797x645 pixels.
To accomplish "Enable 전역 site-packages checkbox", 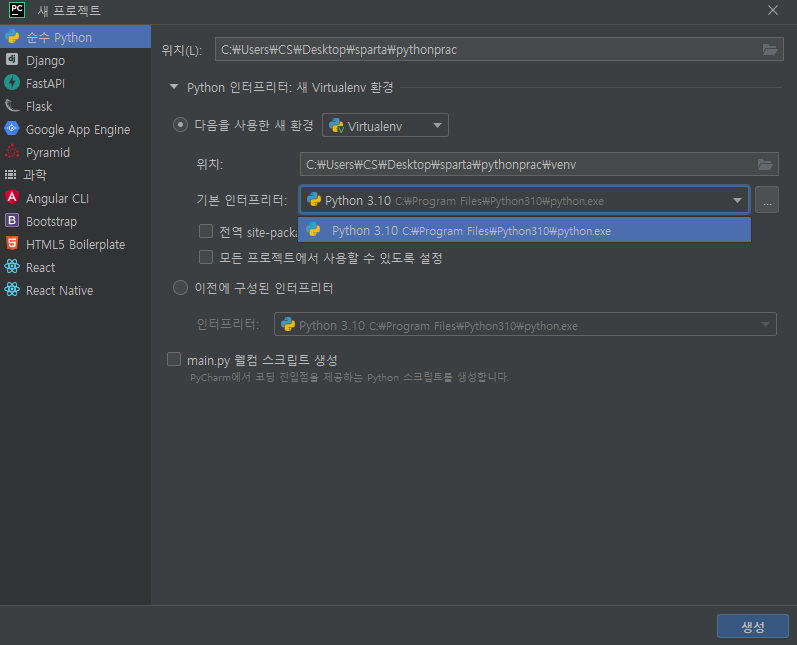I will click(206, 231).
